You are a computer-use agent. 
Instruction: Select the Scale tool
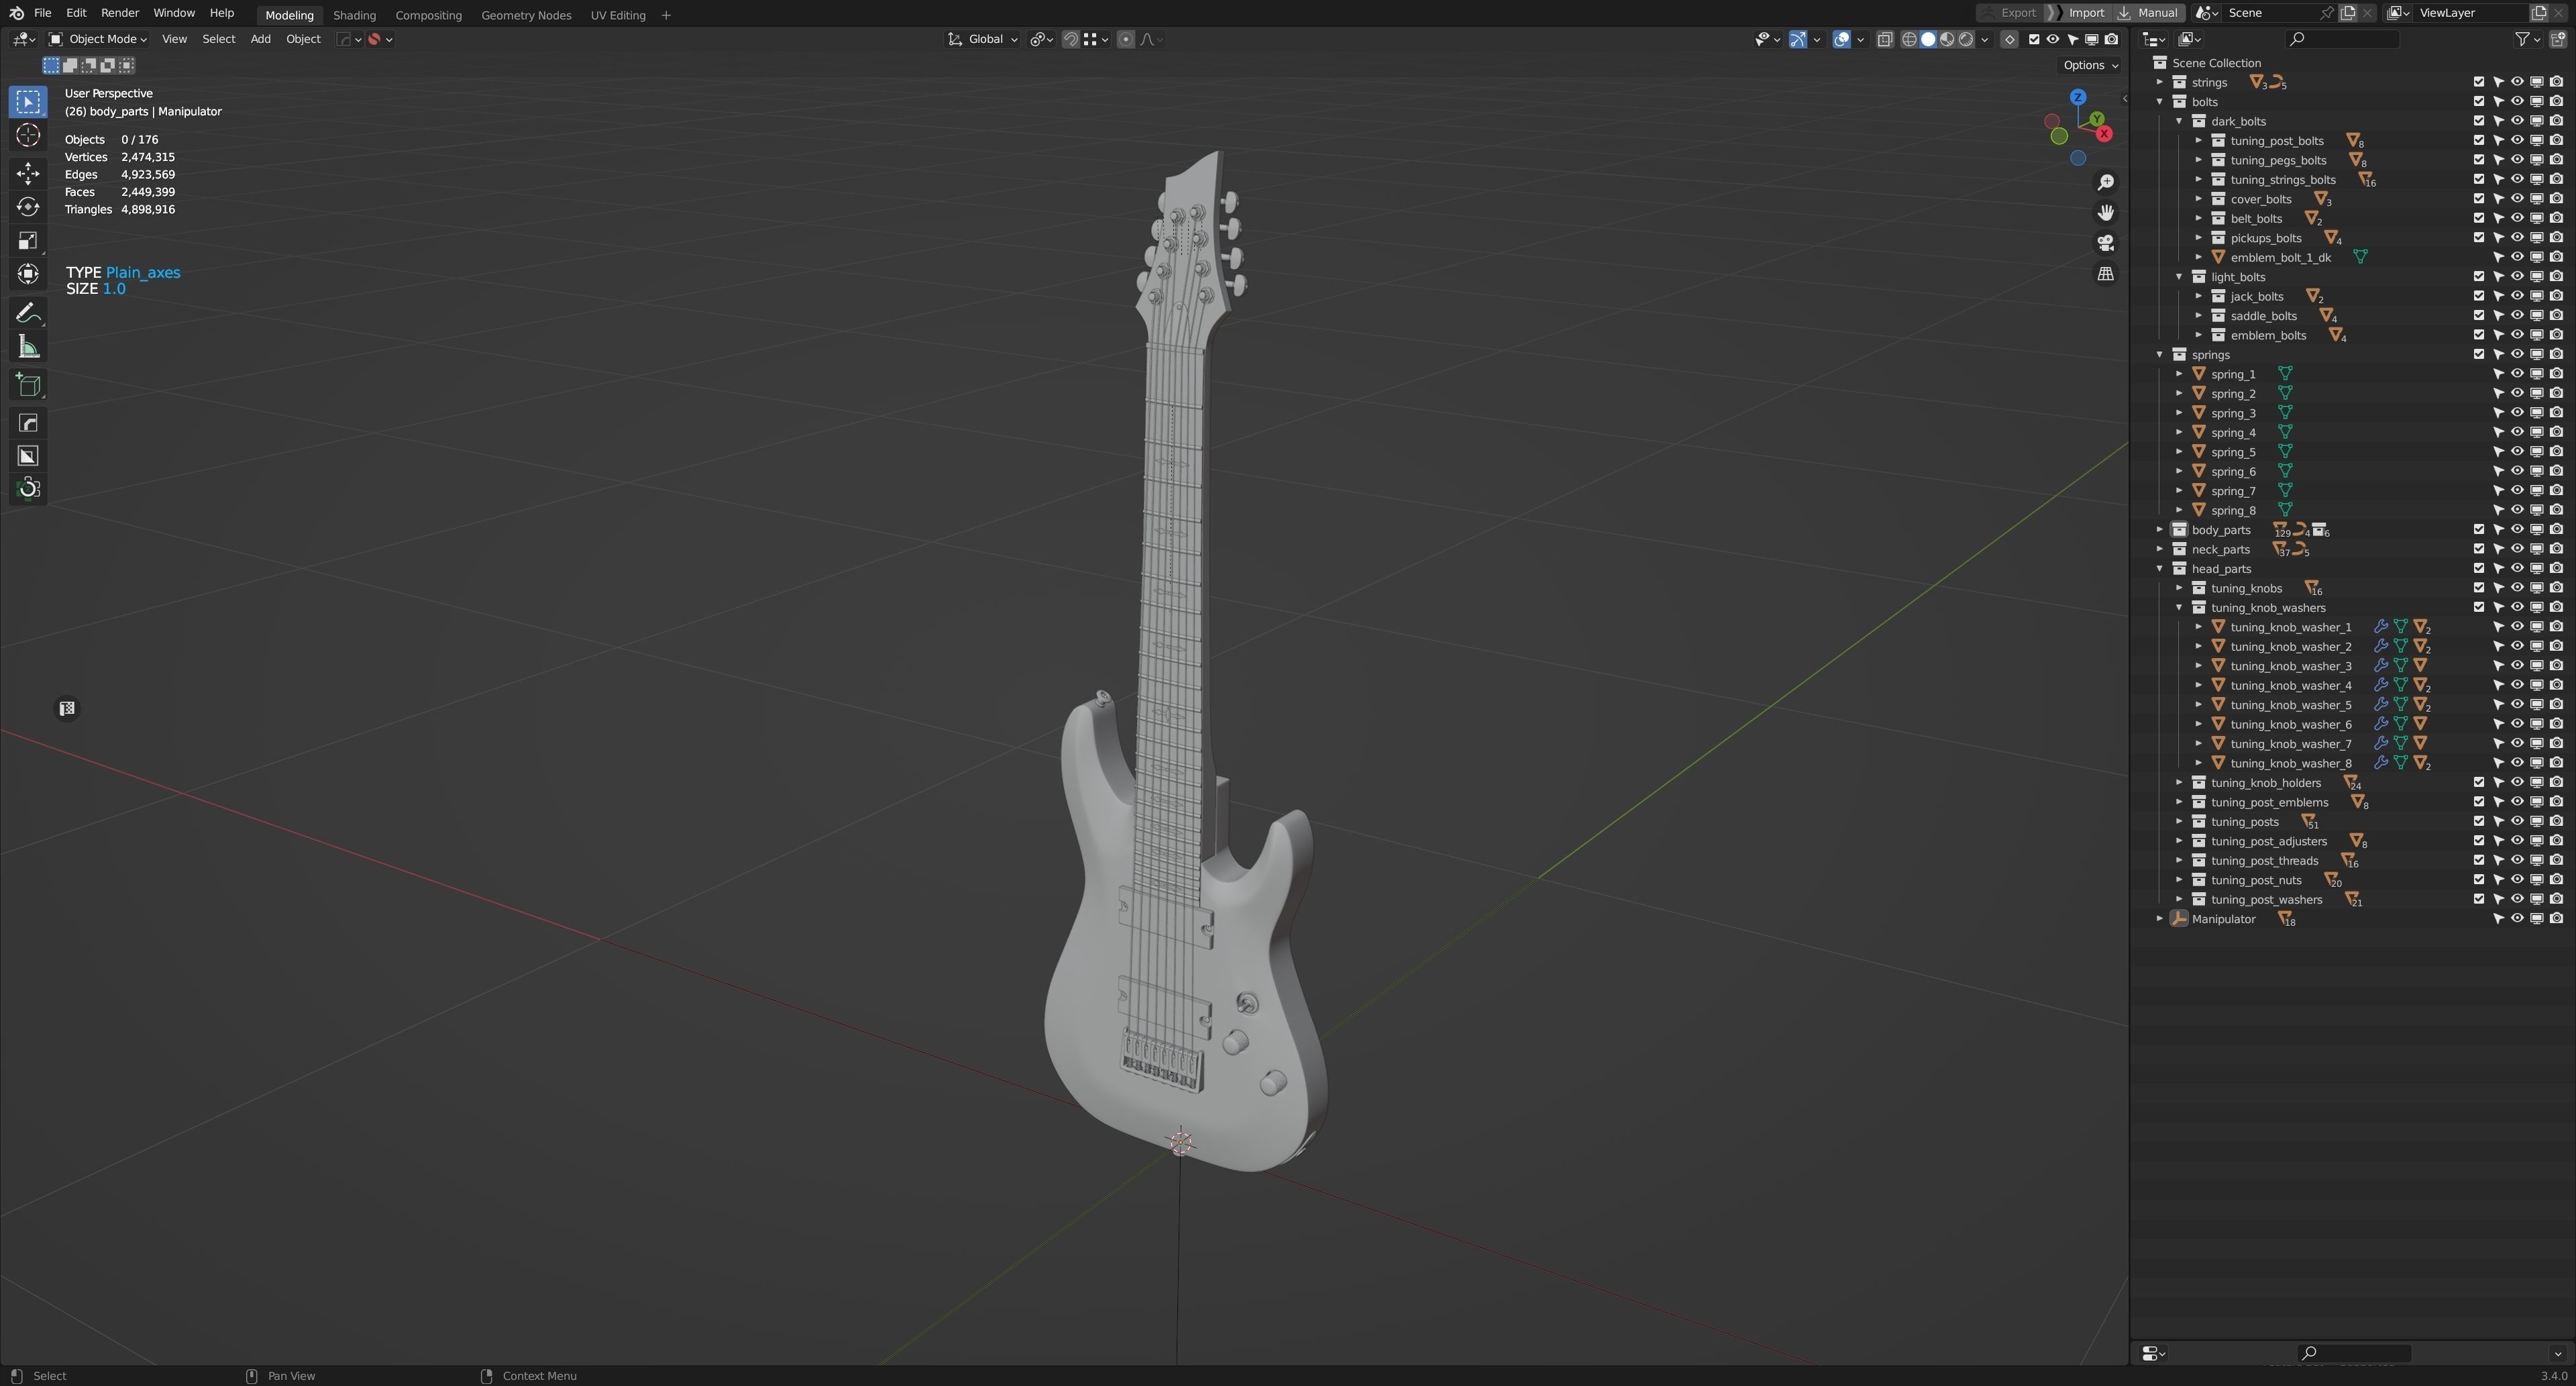28,241
